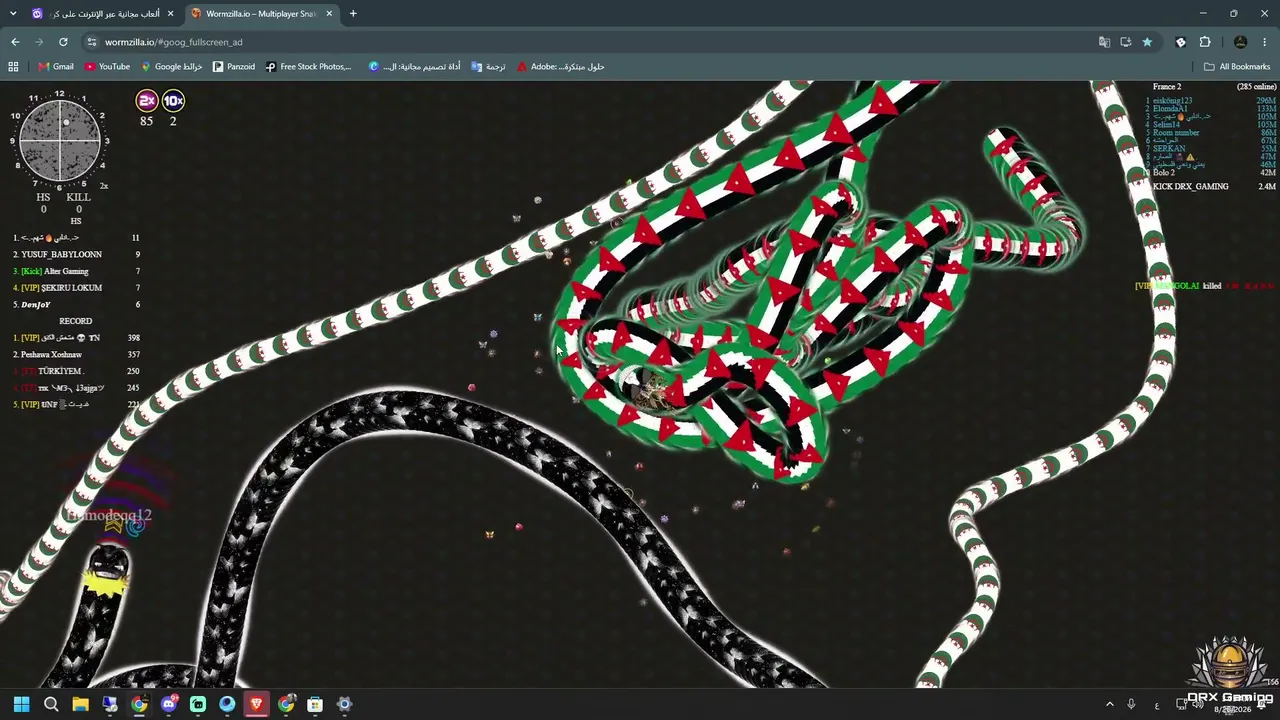Switch to the Wormzilla.io Multiplayer Snake tab

(x=260, y=14)
